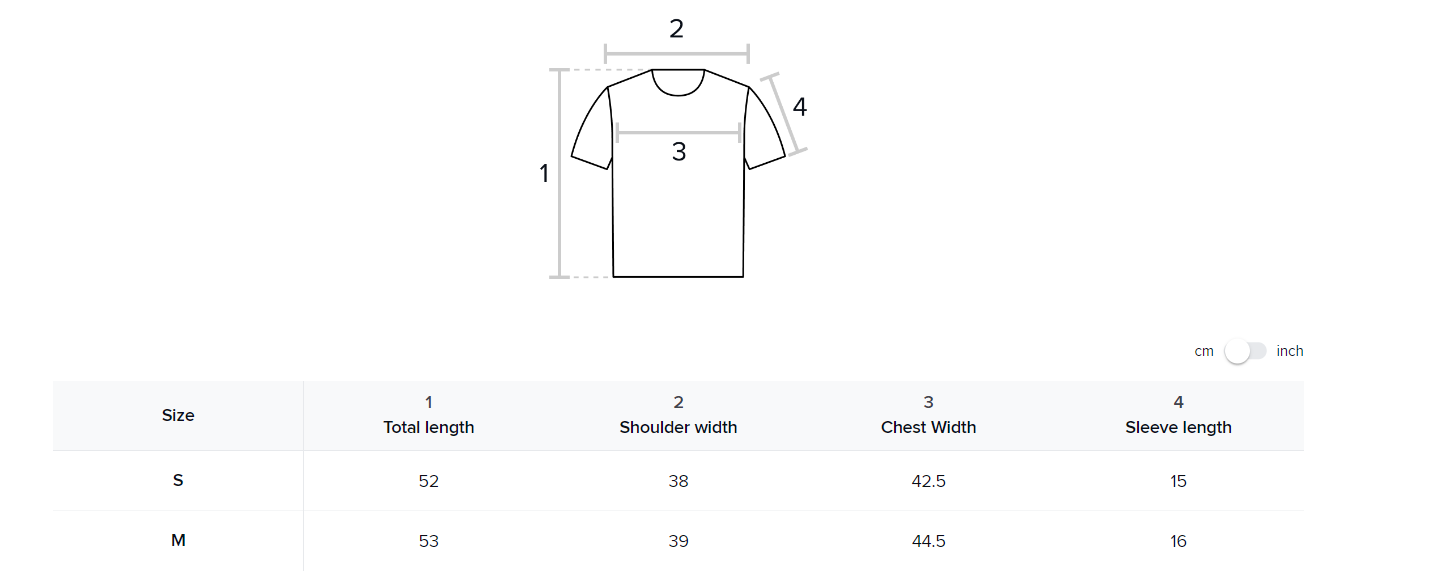Click the 'cm' unit label
The image size is (1450, 583).
point(1204,351)
